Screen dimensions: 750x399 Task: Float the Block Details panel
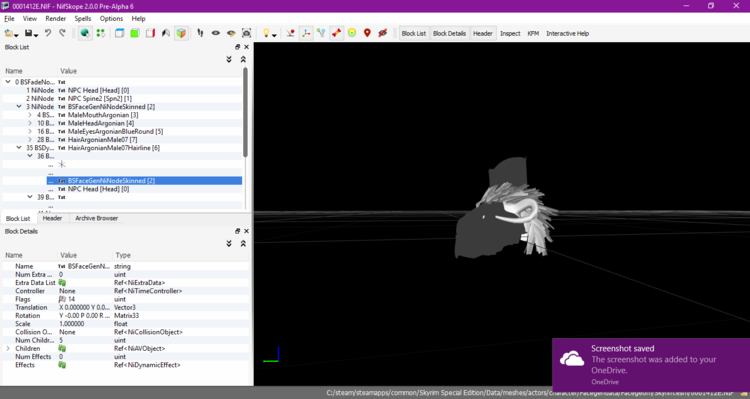click(x=237, y=231)
